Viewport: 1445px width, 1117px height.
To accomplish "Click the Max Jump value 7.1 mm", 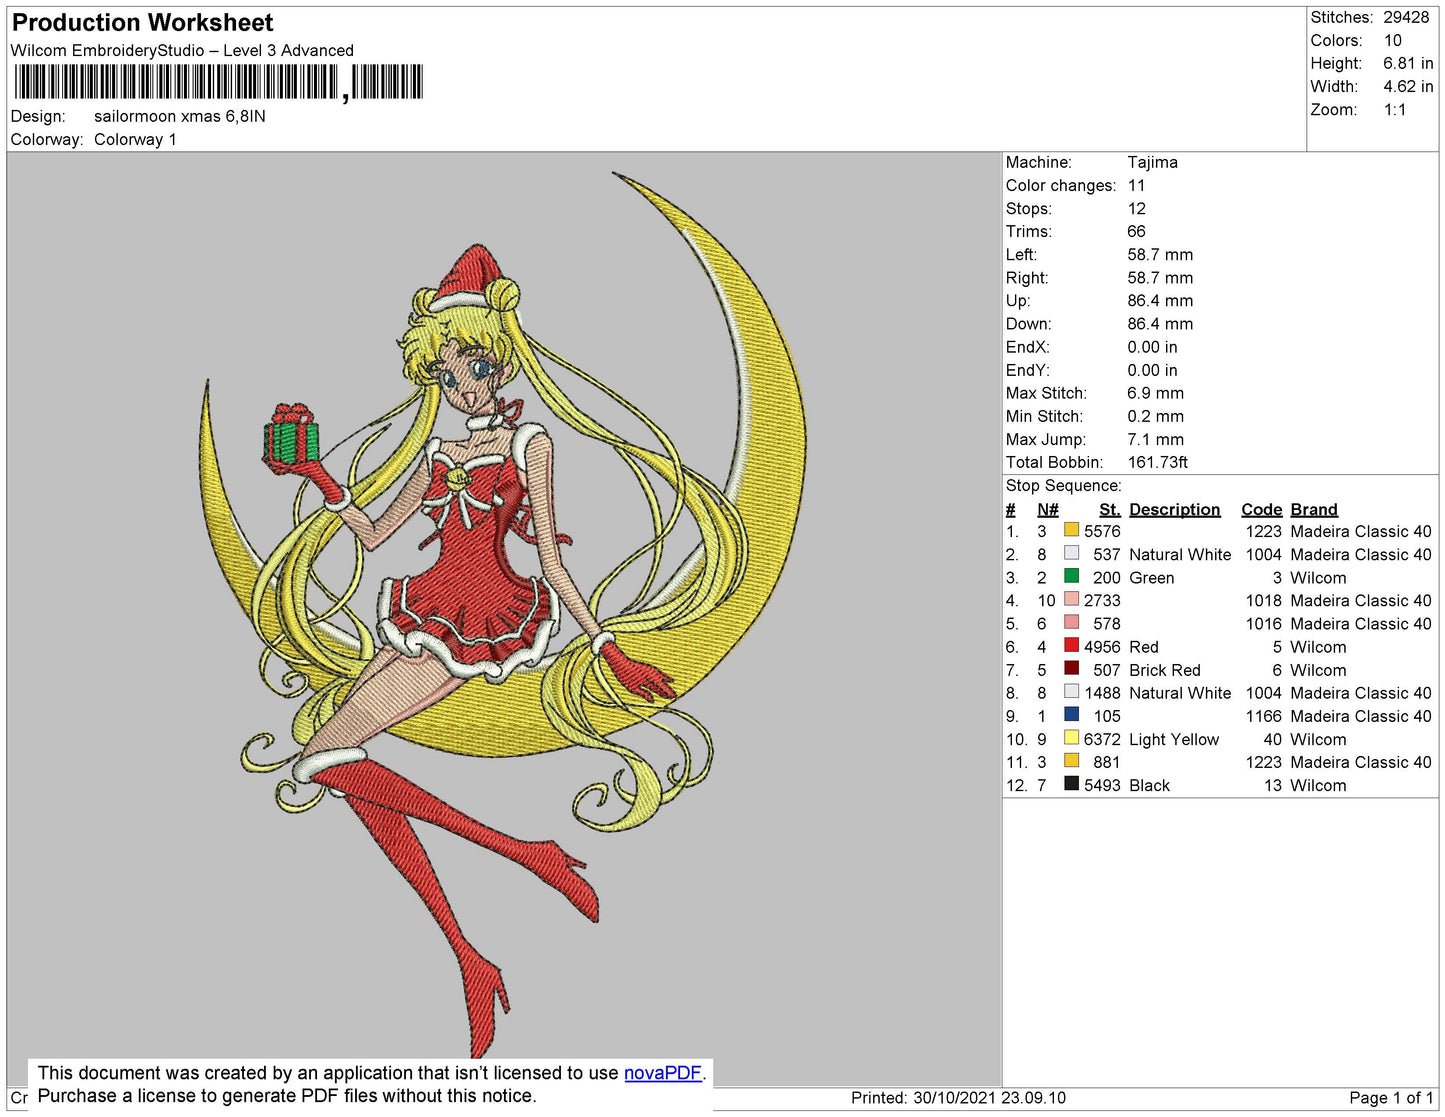I will pos(1155,439).
